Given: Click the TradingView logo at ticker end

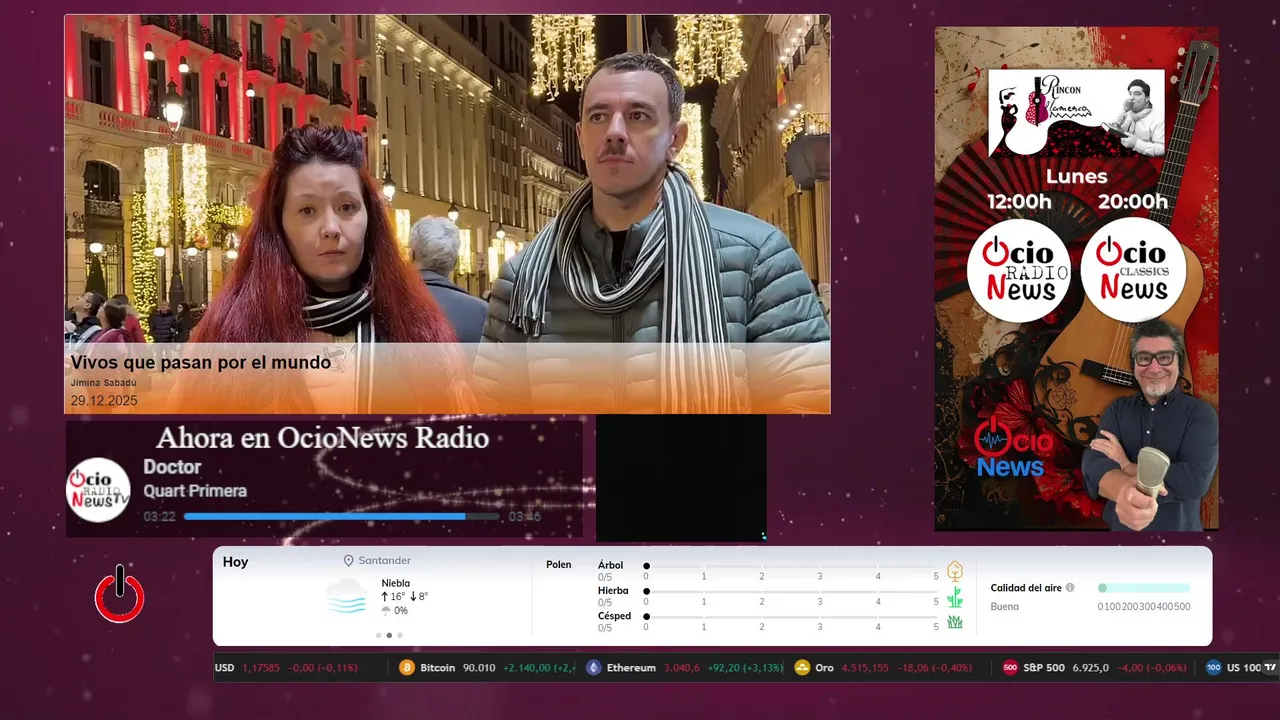Looking at the screenshot, I should [x=1270, y=668].
